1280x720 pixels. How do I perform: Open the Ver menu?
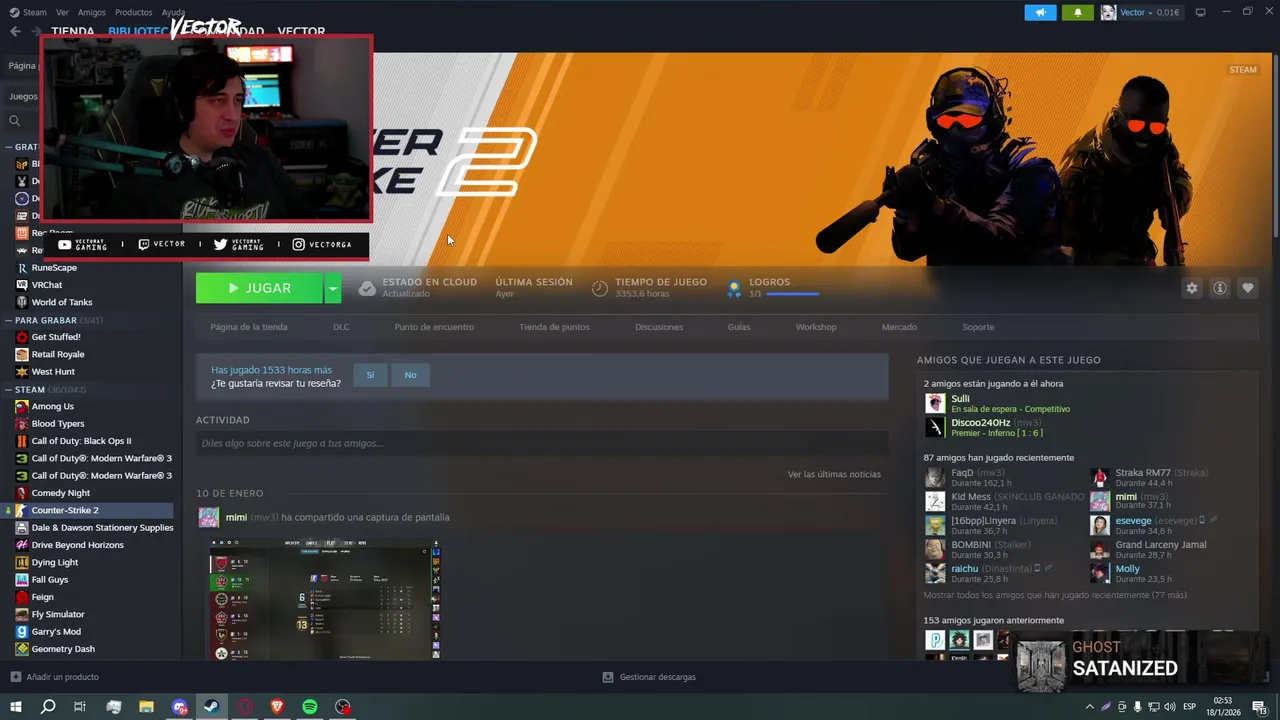click(62, 12)
